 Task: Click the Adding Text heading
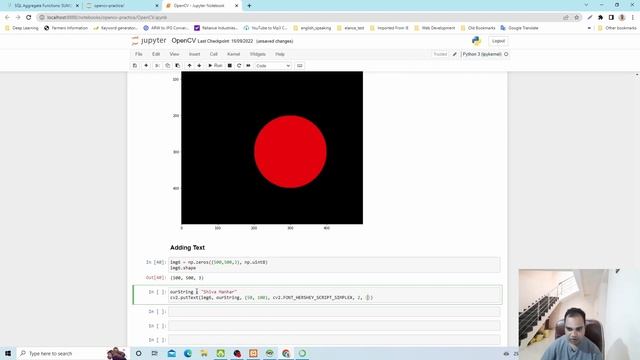(x=187, y=248)
